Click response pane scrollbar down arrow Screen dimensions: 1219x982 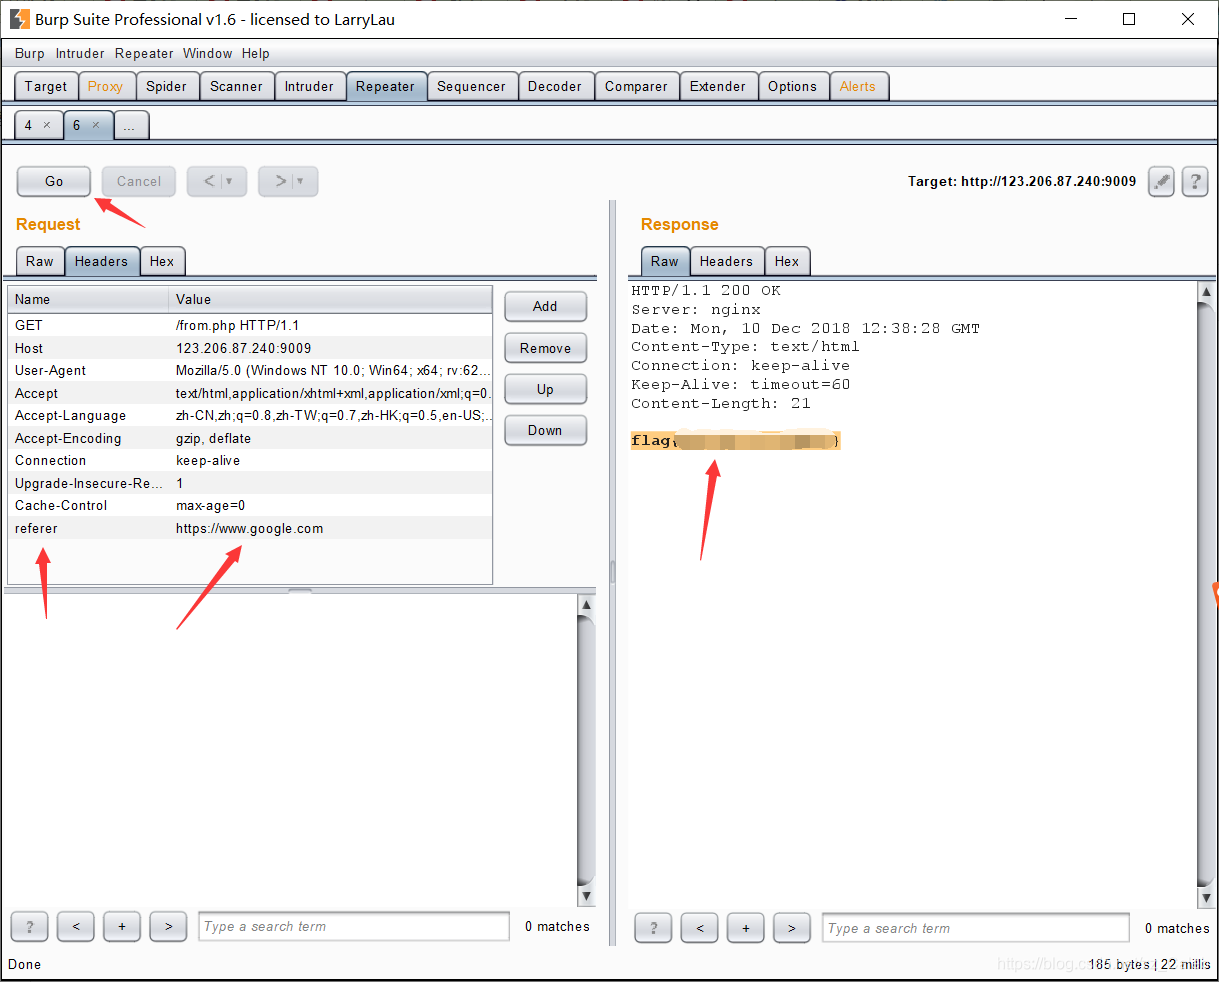pyautogui.click(x=1206, y=897)
